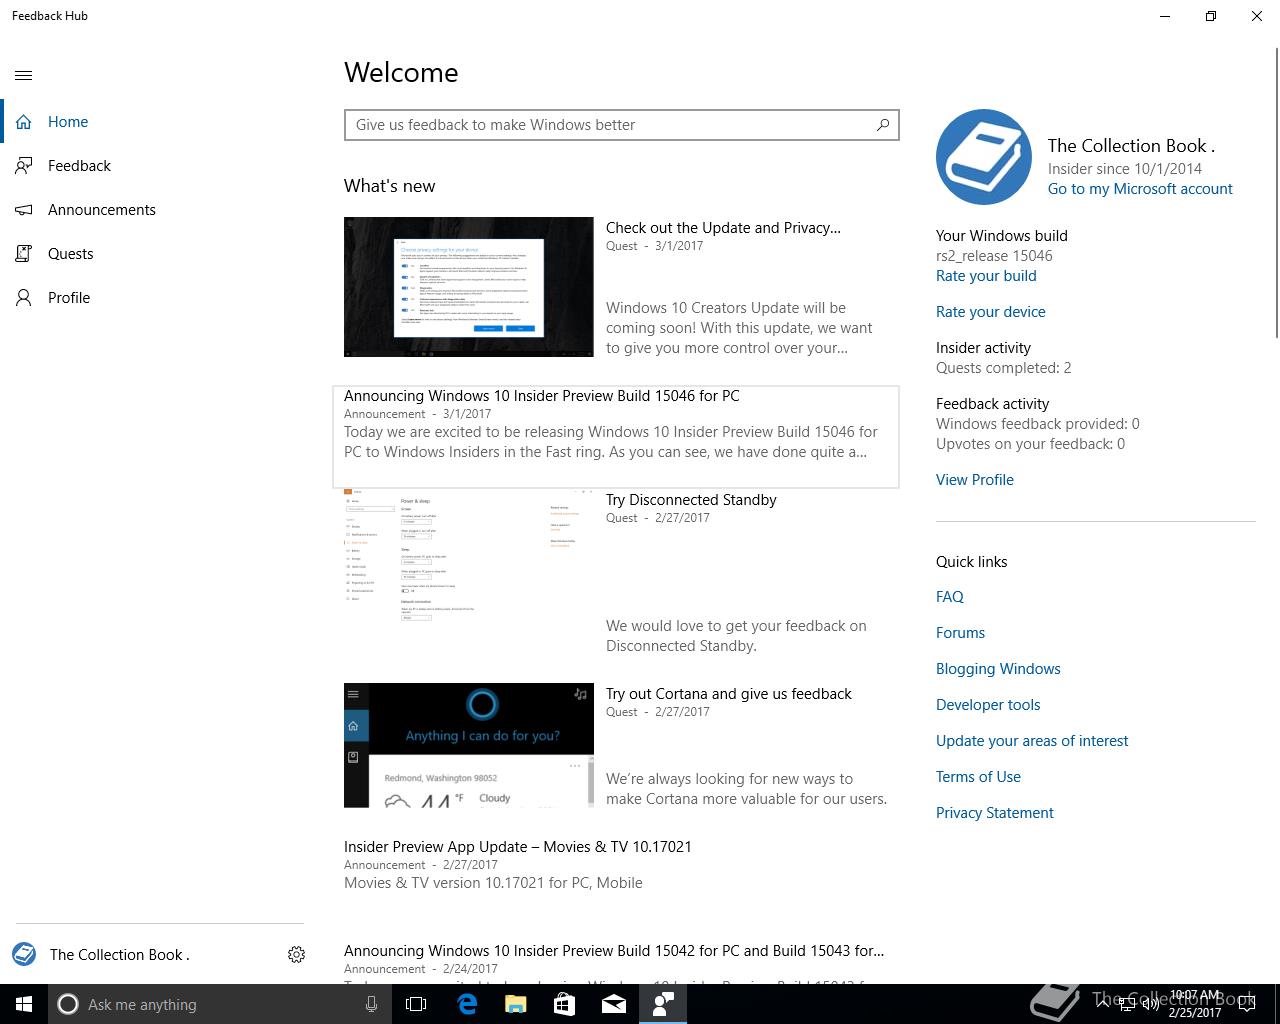The width and height of the screenshot is (1280, 1024).
Task: Open Build 15042 and 15043 announcement title
Action: (614, 951)
